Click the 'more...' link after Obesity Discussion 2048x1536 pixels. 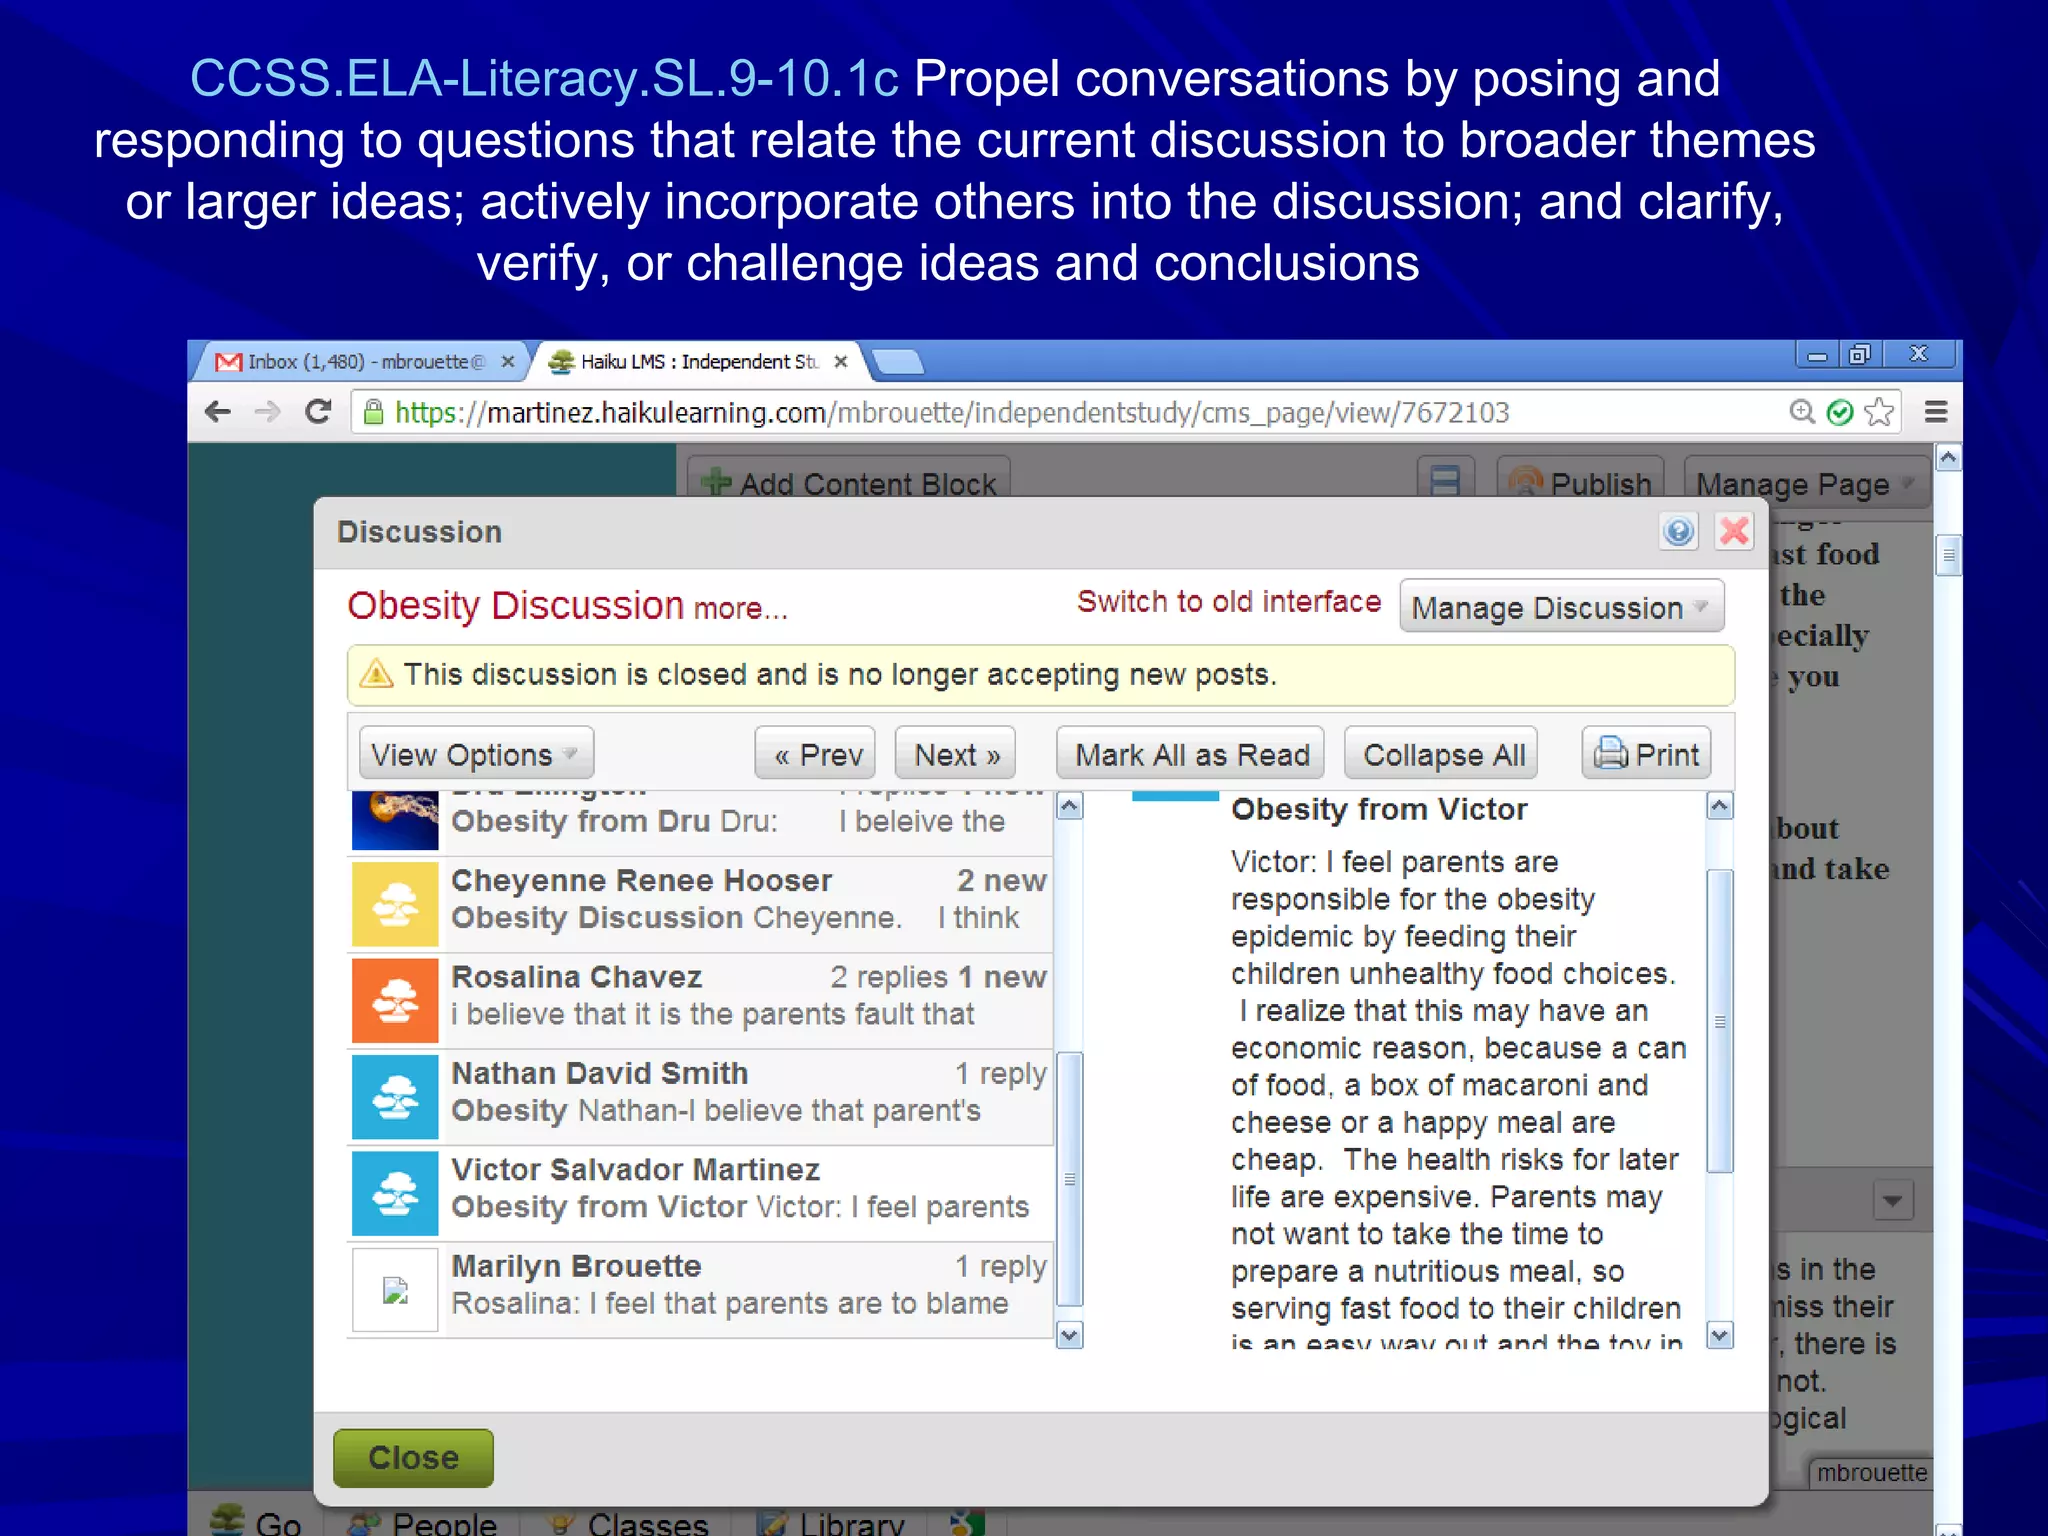pos(741,608)
